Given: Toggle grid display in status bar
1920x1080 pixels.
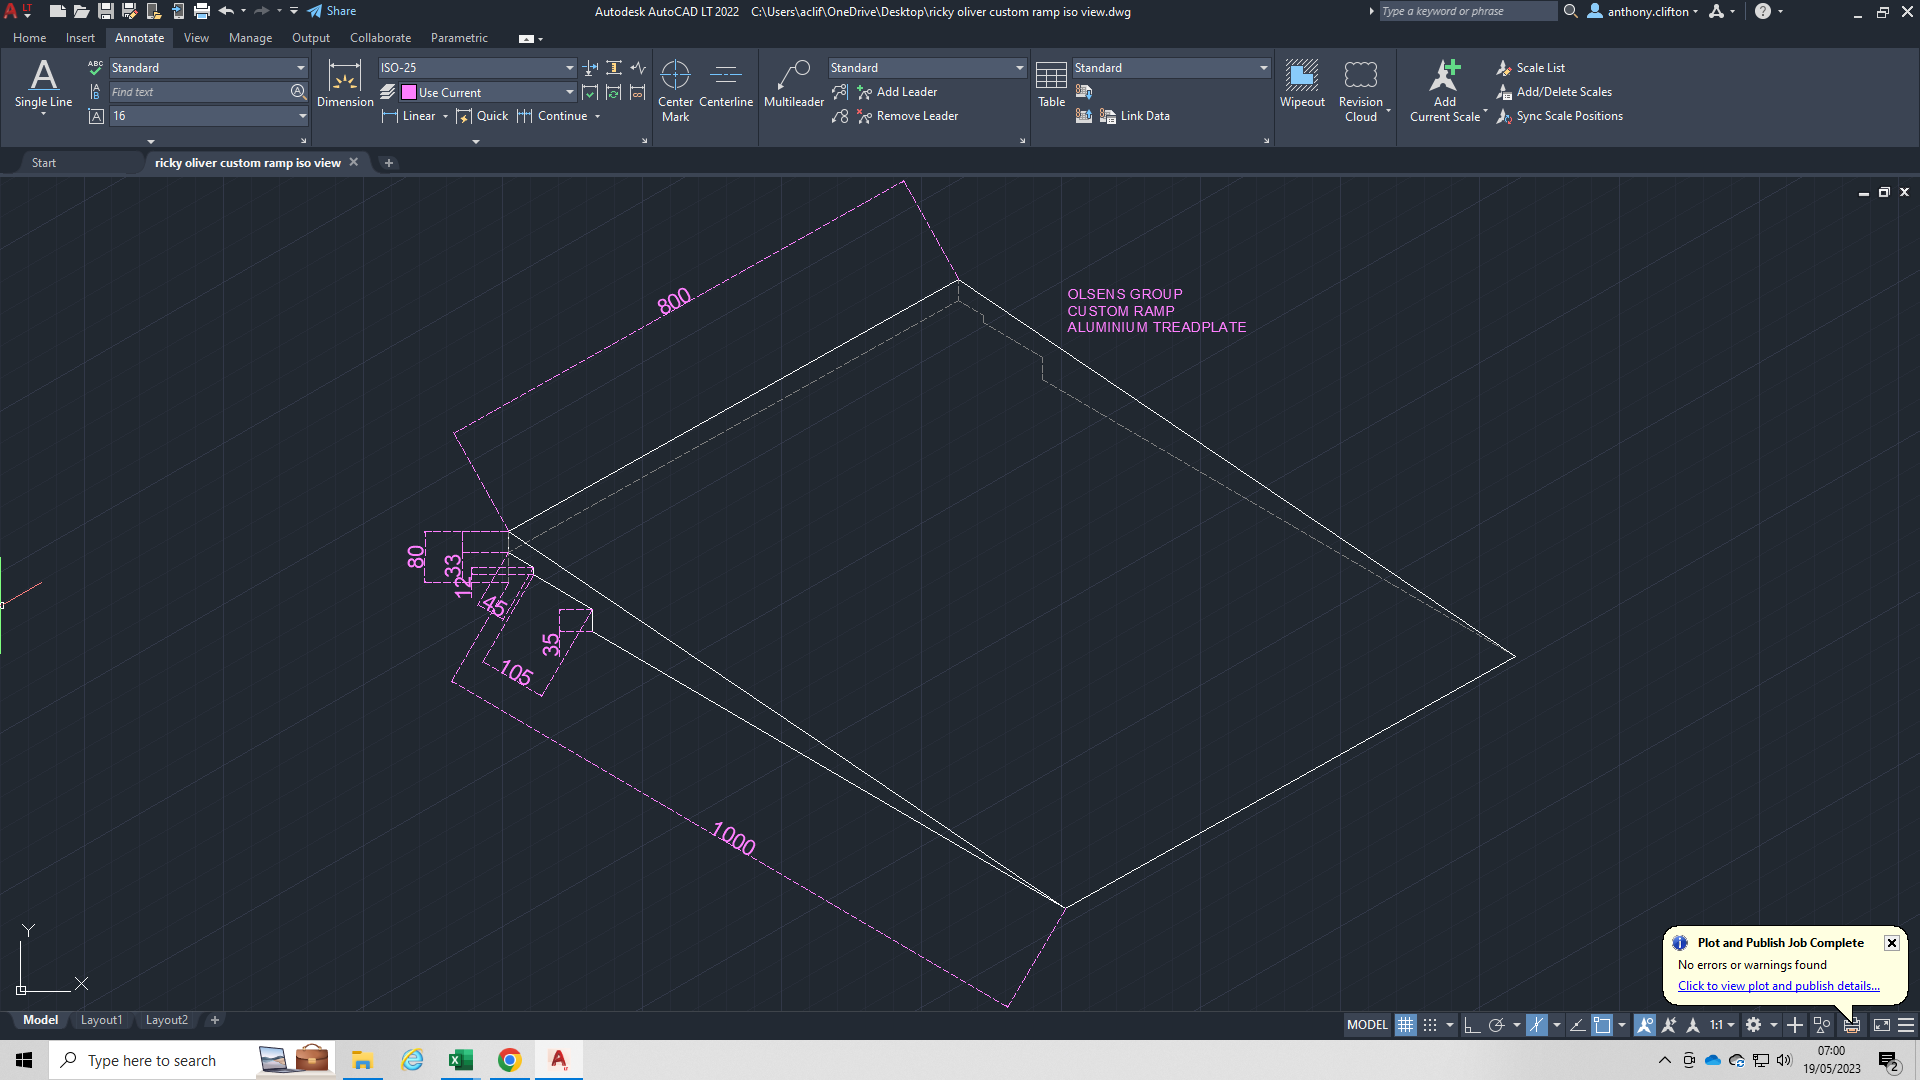Looking at the screenshot, I should tap(1405, 1025).
